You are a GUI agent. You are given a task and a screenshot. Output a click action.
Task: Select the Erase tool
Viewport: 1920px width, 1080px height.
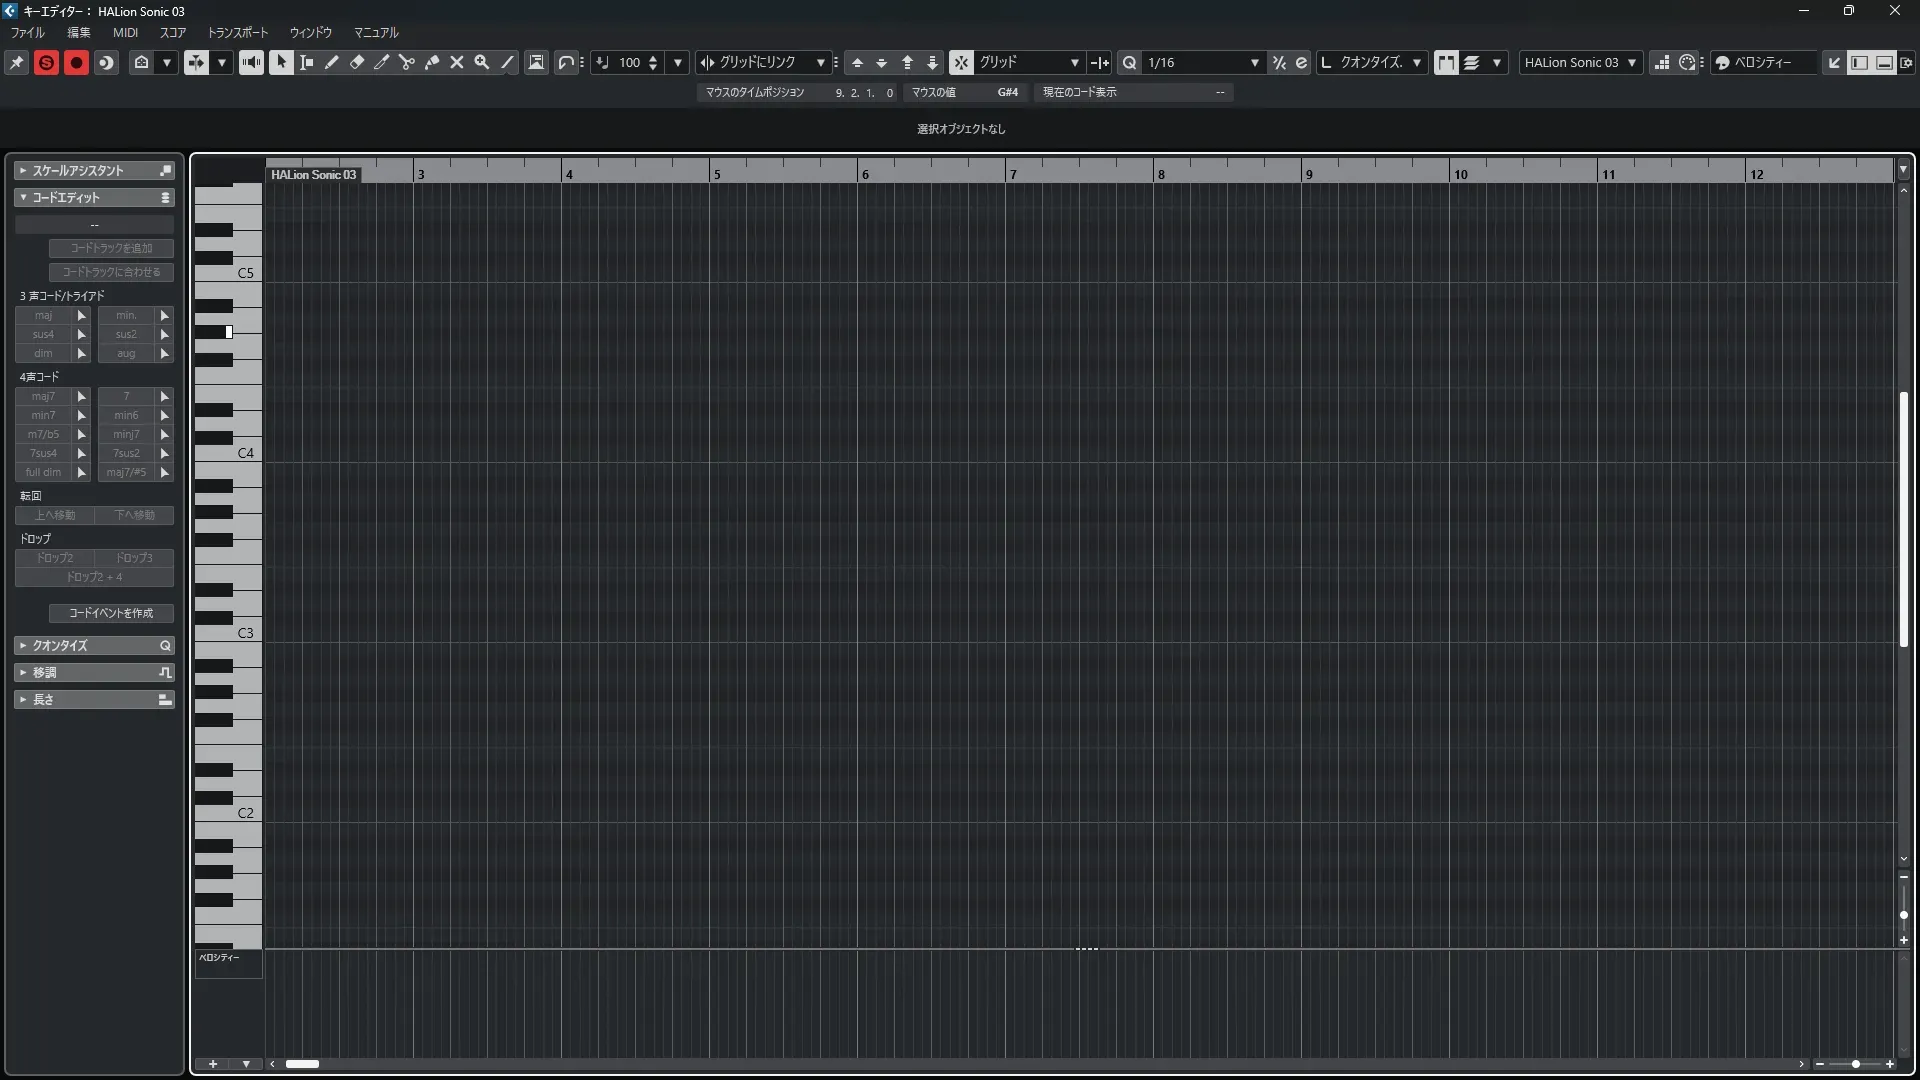click(357, 62)
